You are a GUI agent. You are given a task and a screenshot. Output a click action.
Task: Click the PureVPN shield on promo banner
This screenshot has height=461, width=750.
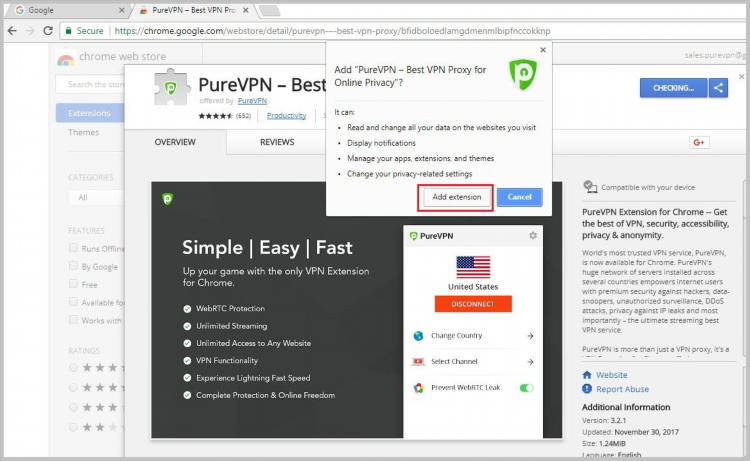167,198
